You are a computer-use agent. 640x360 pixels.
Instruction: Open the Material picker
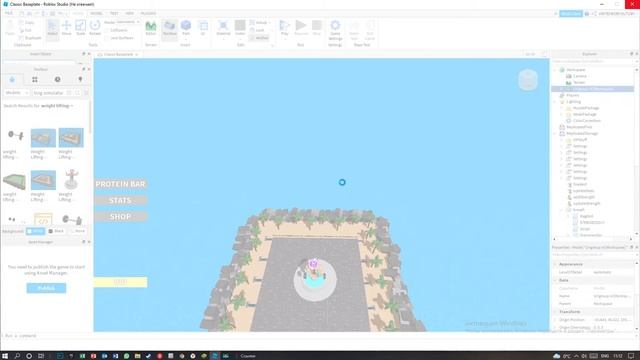coord(223,28)
